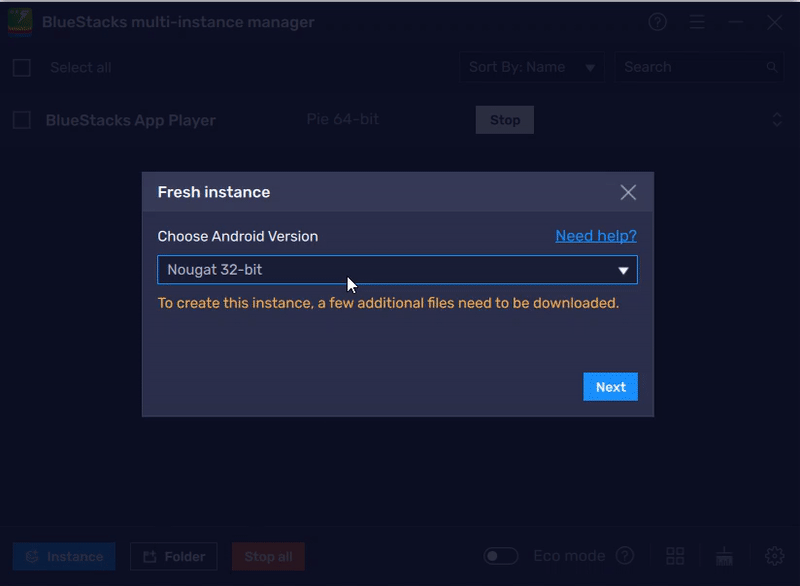Click the Fresh instance dialog title
This screenshot has width=800, height=586.
[214, 192]
